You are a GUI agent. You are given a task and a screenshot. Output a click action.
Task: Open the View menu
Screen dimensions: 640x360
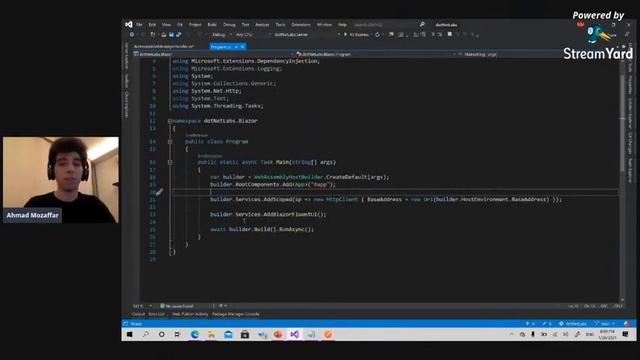click(x=166, y=25)
